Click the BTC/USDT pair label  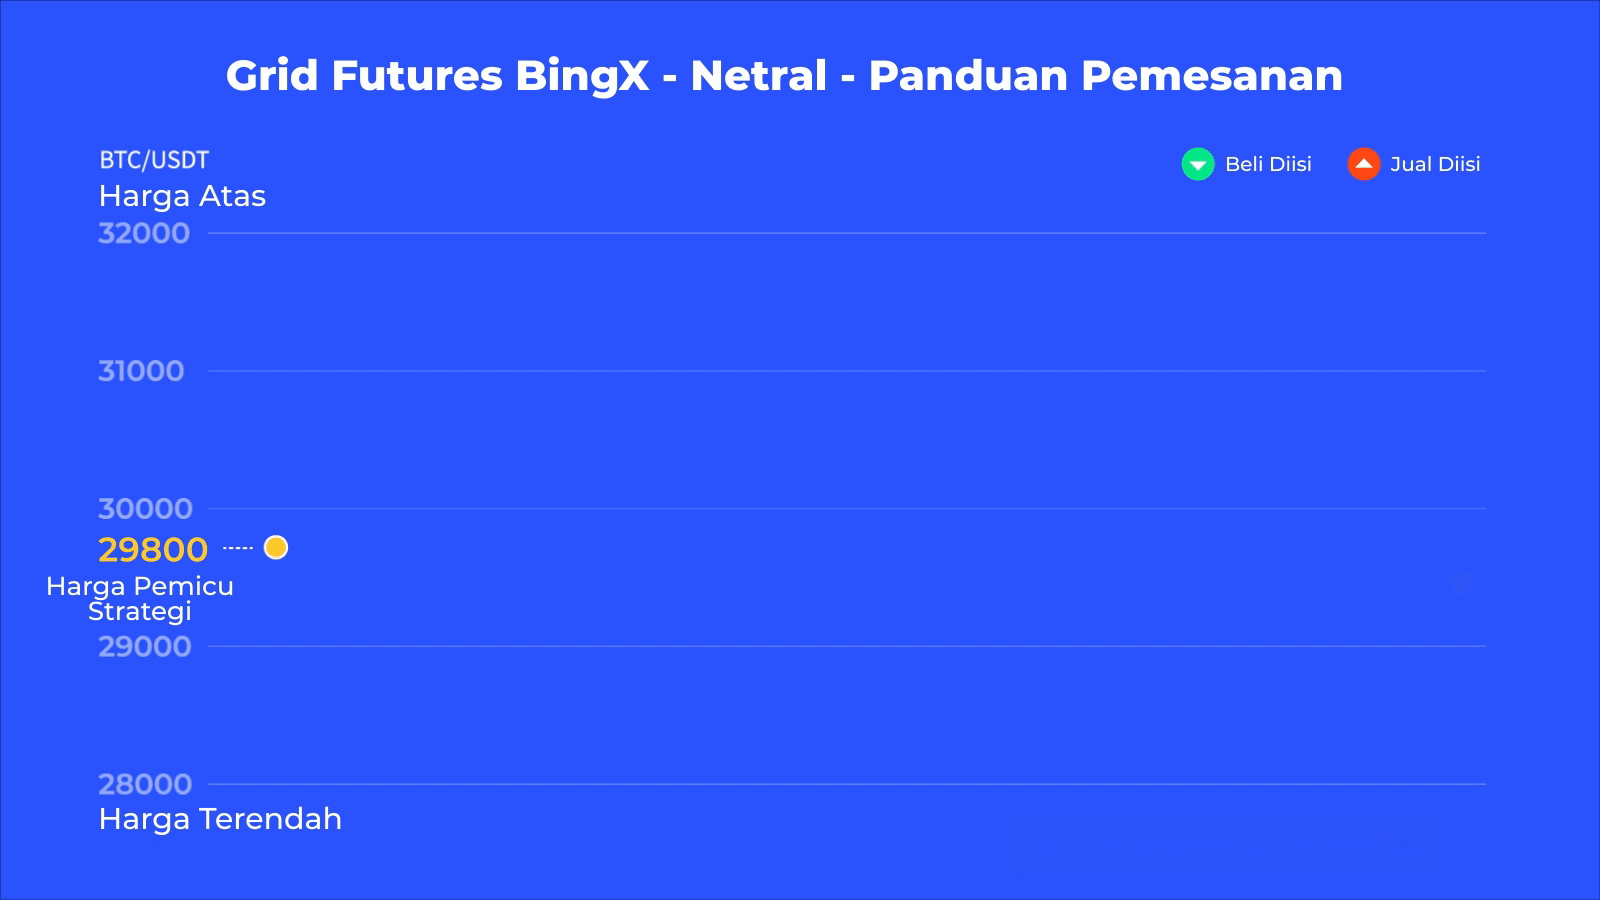154,160
